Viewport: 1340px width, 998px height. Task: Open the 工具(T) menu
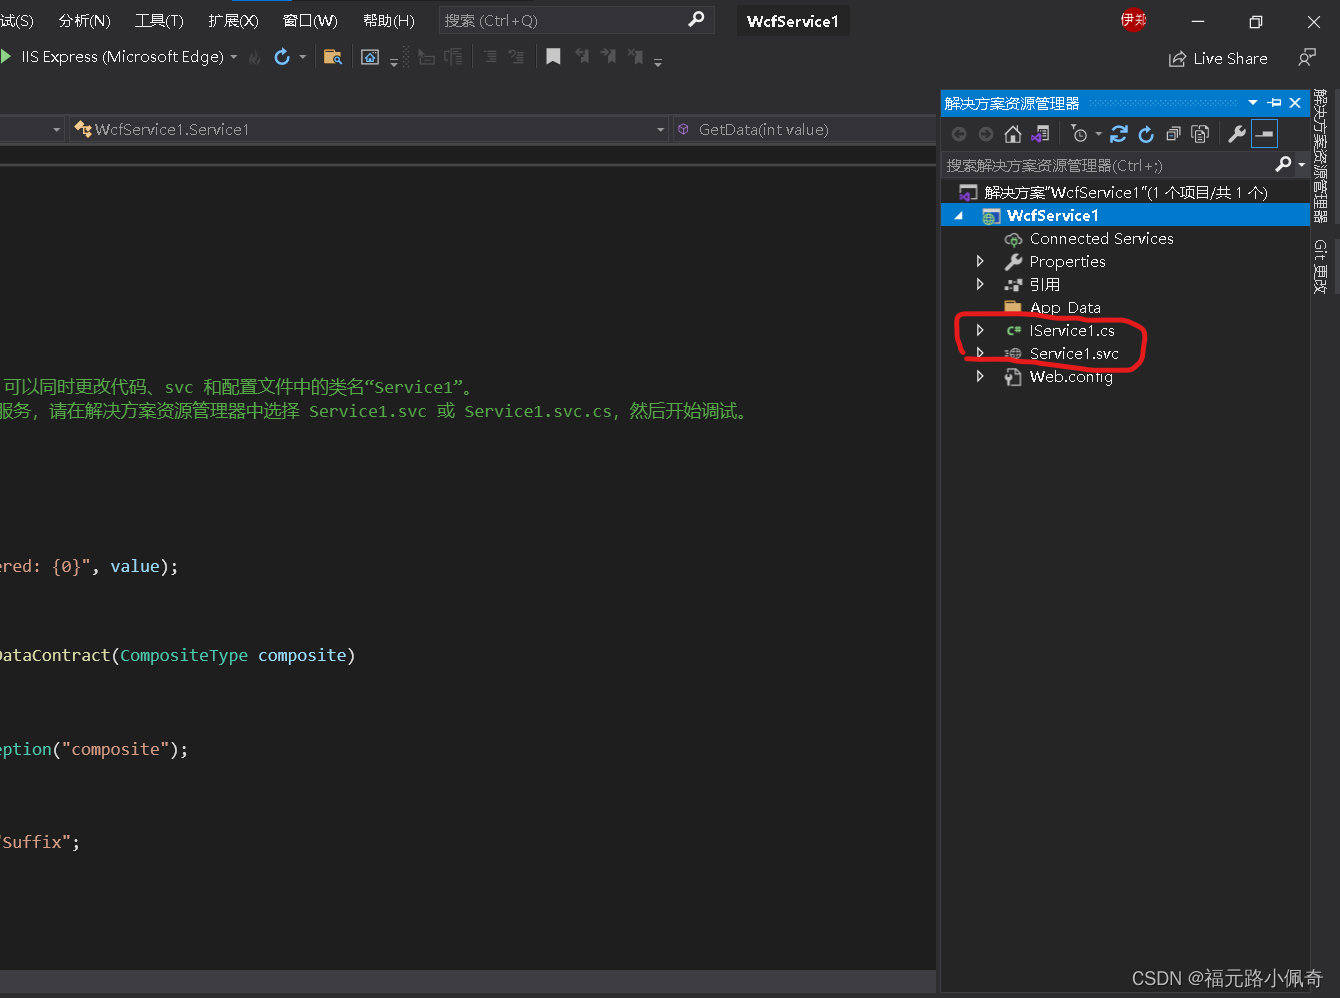click(159, 20)
